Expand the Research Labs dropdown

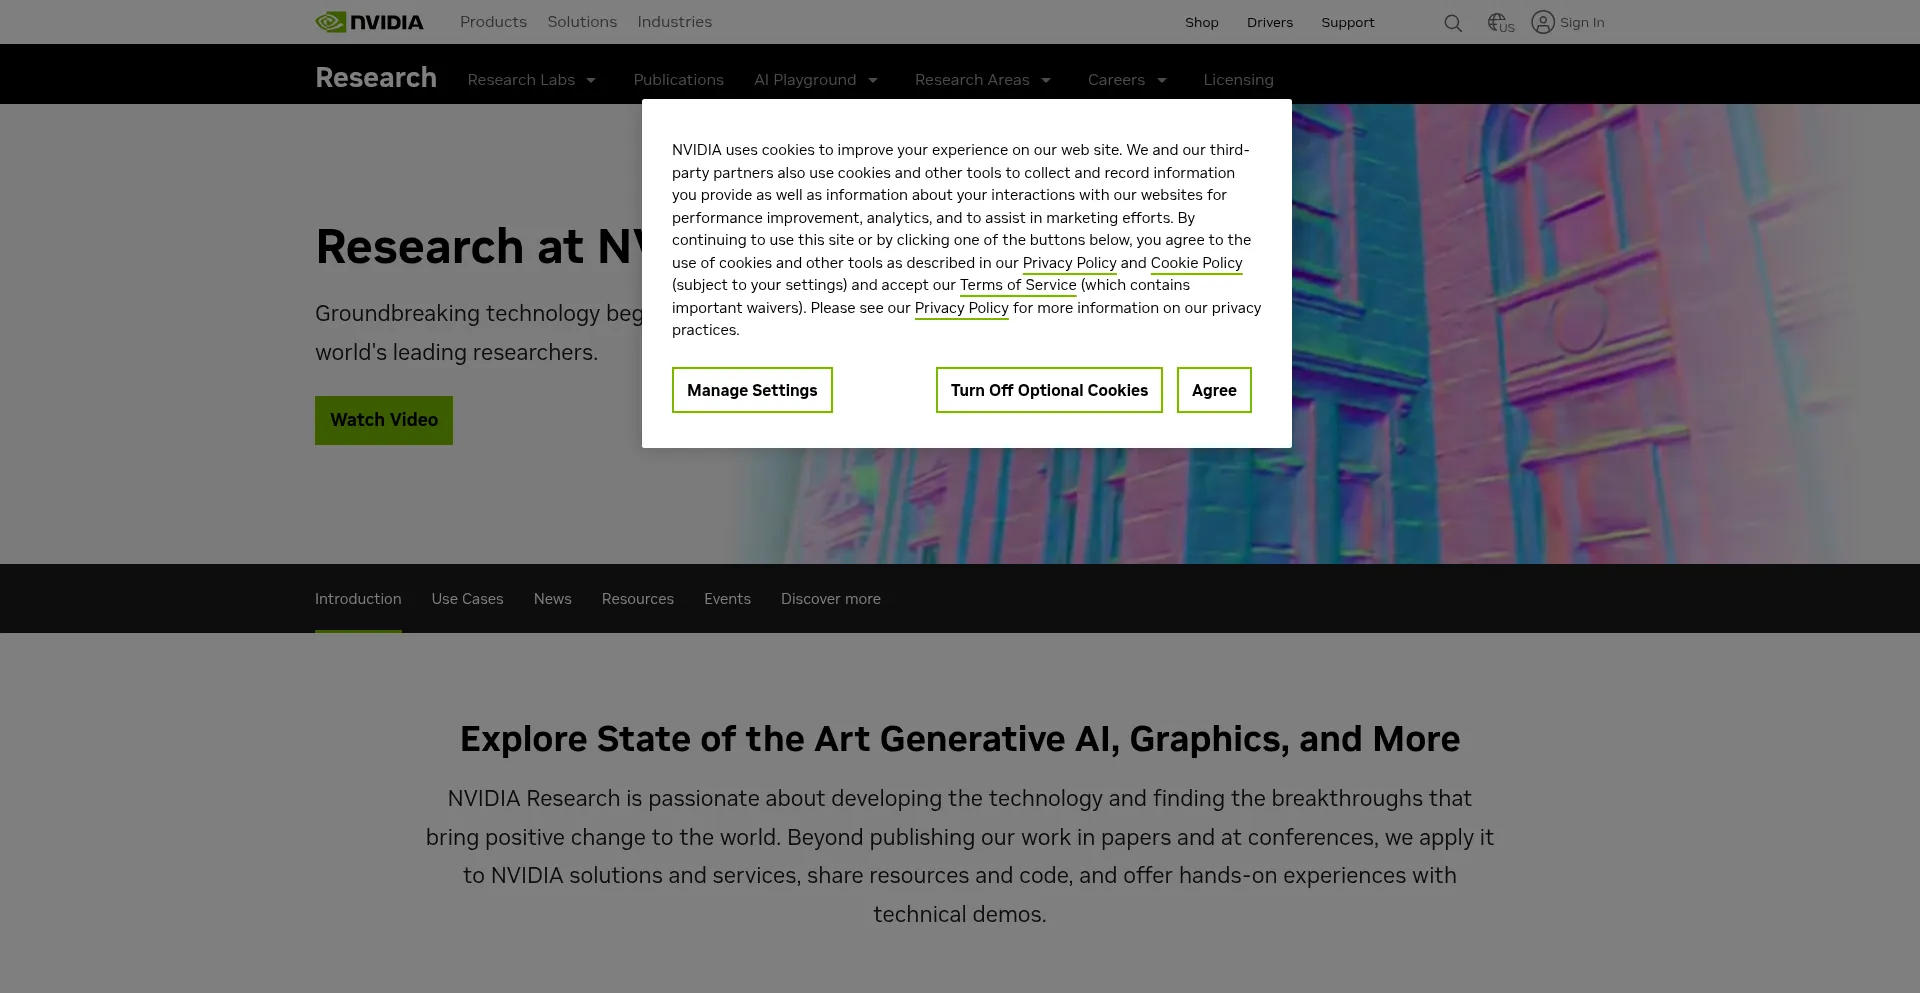point(532,80)
